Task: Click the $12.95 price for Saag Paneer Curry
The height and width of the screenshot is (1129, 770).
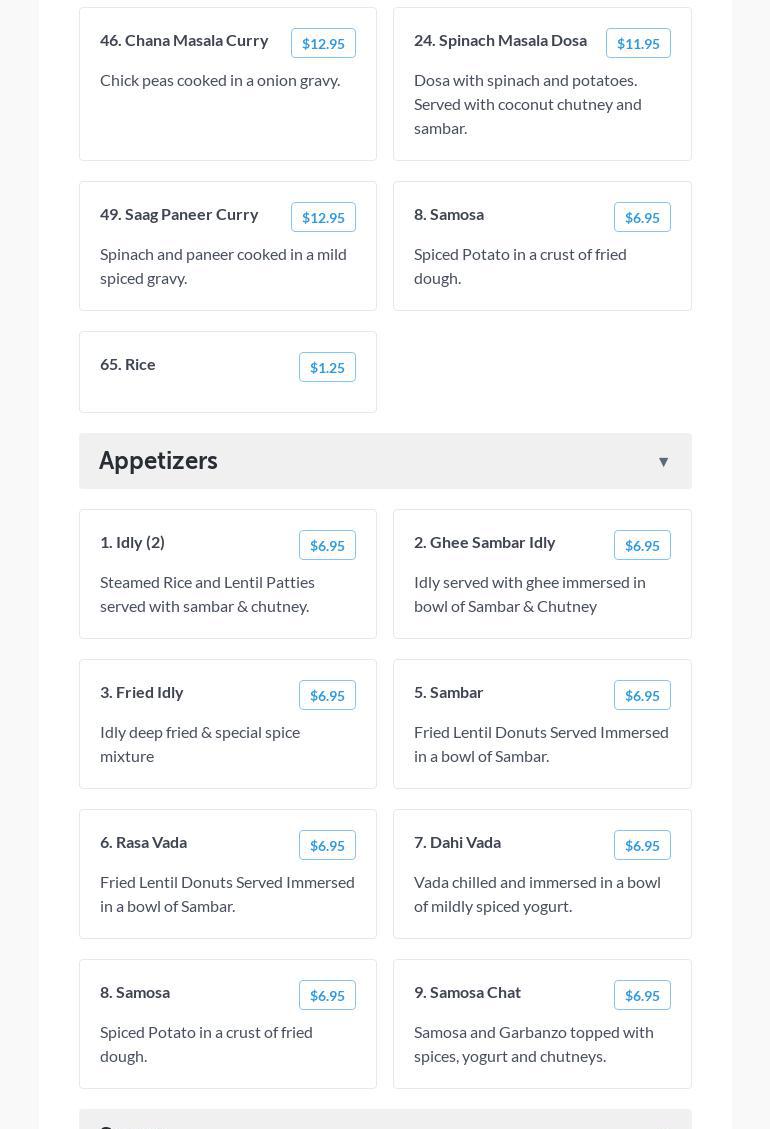Action: [x=323, y=217]
